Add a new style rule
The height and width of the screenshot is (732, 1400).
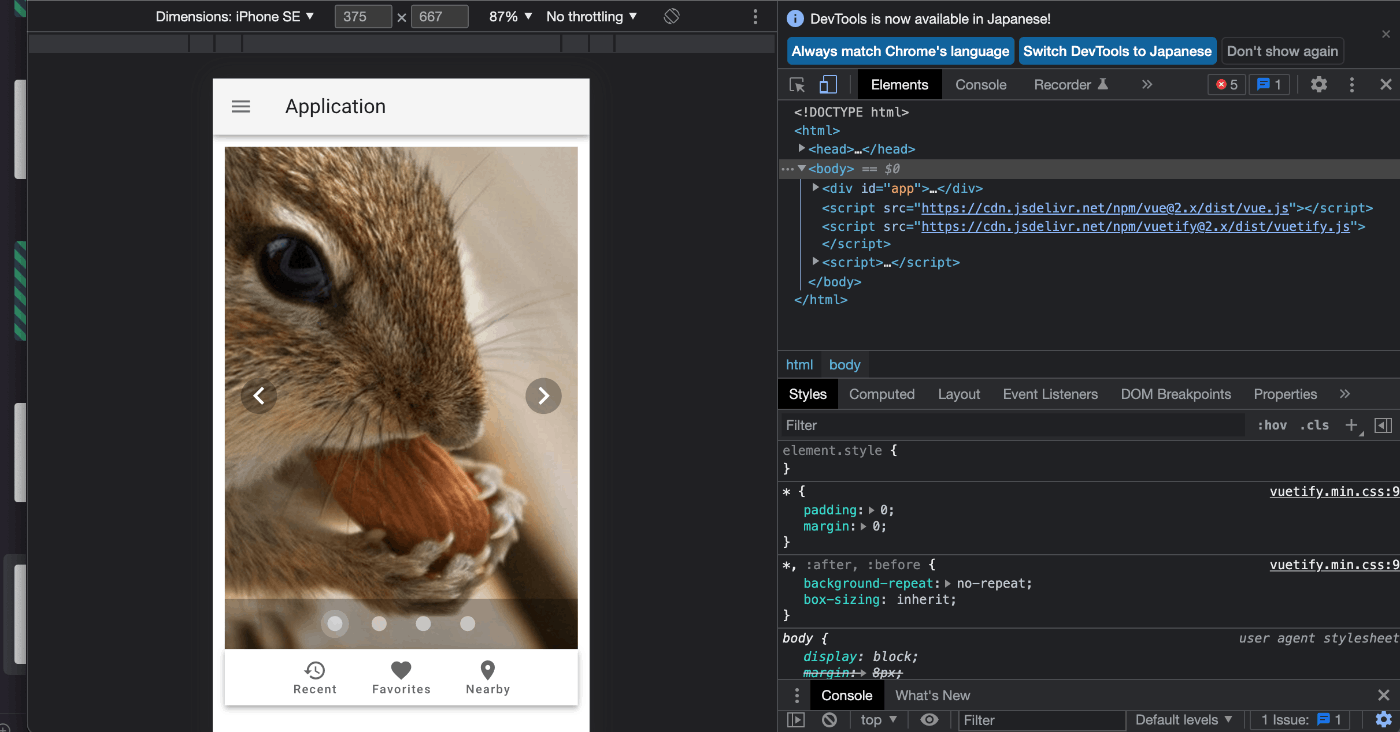[x=1352, y=425]
